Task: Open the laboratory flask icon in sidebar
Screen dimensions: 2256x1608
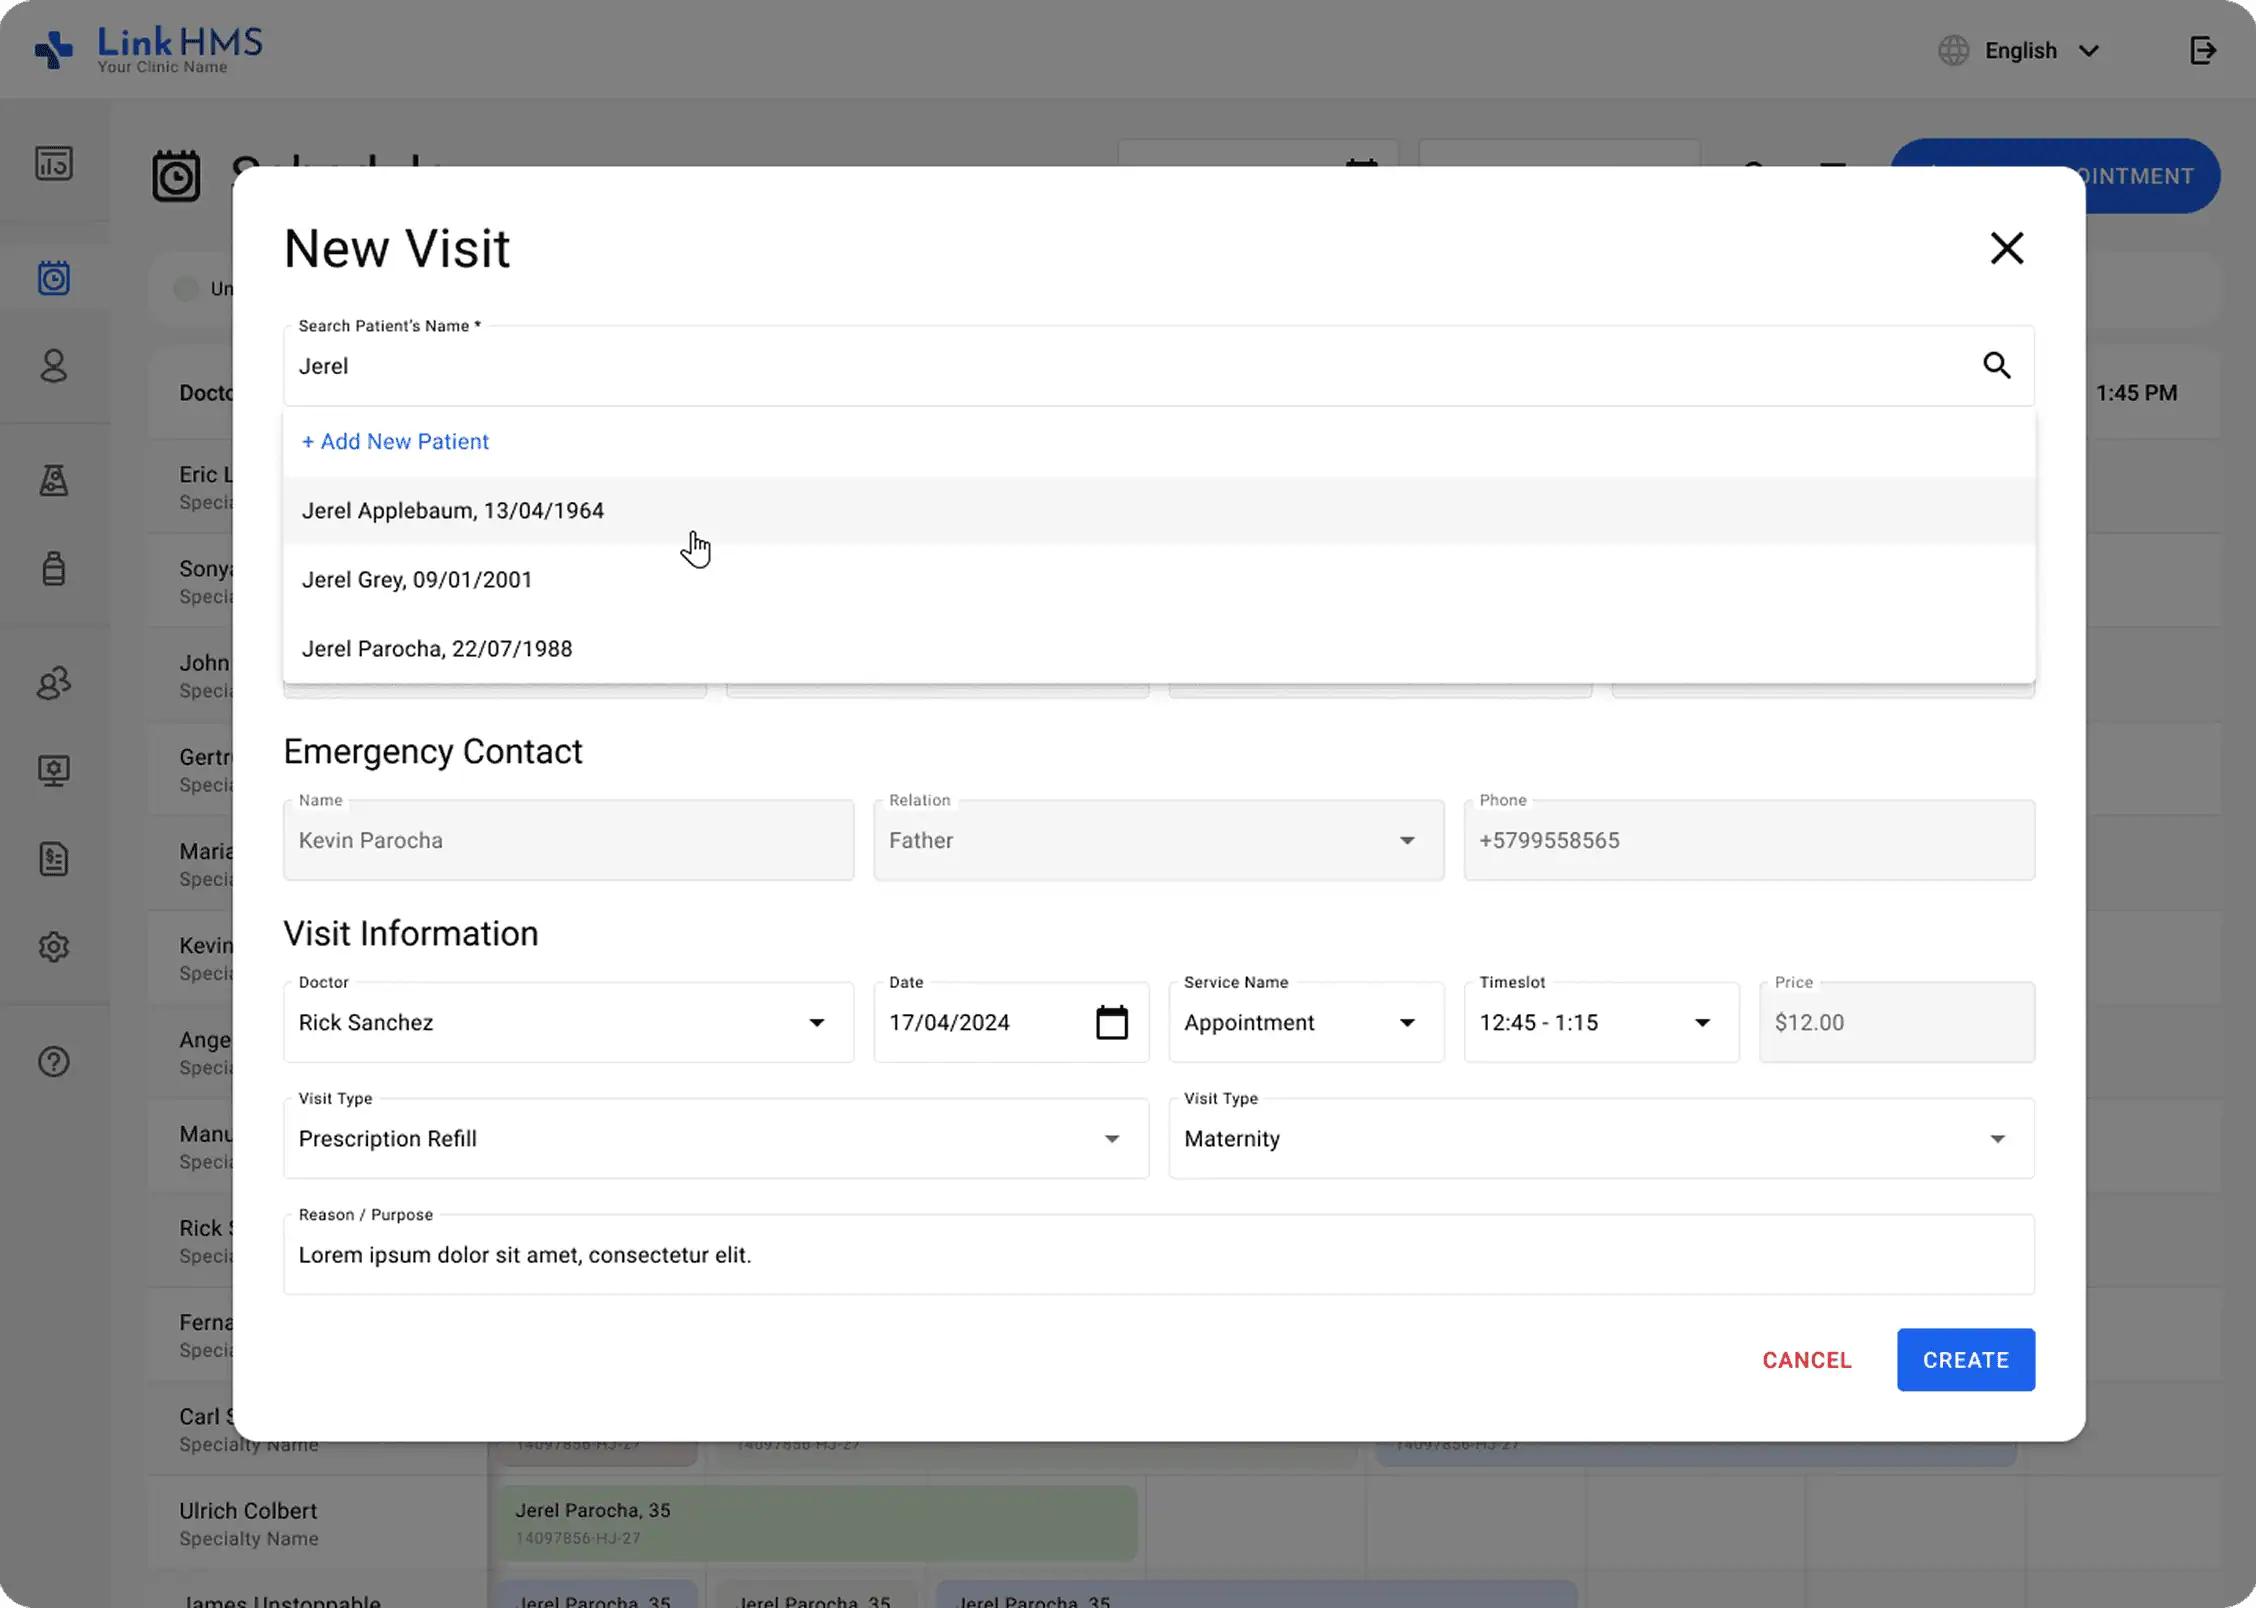Action: point(54,481)
